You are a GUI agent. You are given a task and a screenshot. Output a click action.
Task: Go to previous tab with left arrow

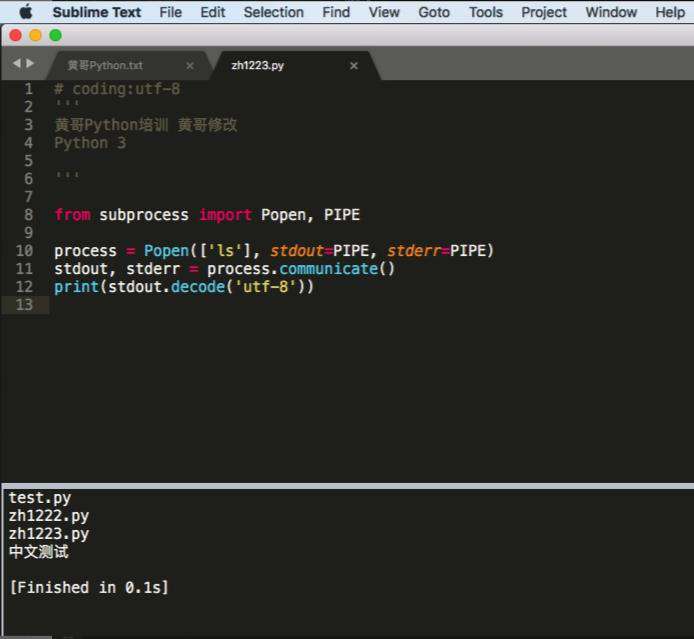coord(16,63)
